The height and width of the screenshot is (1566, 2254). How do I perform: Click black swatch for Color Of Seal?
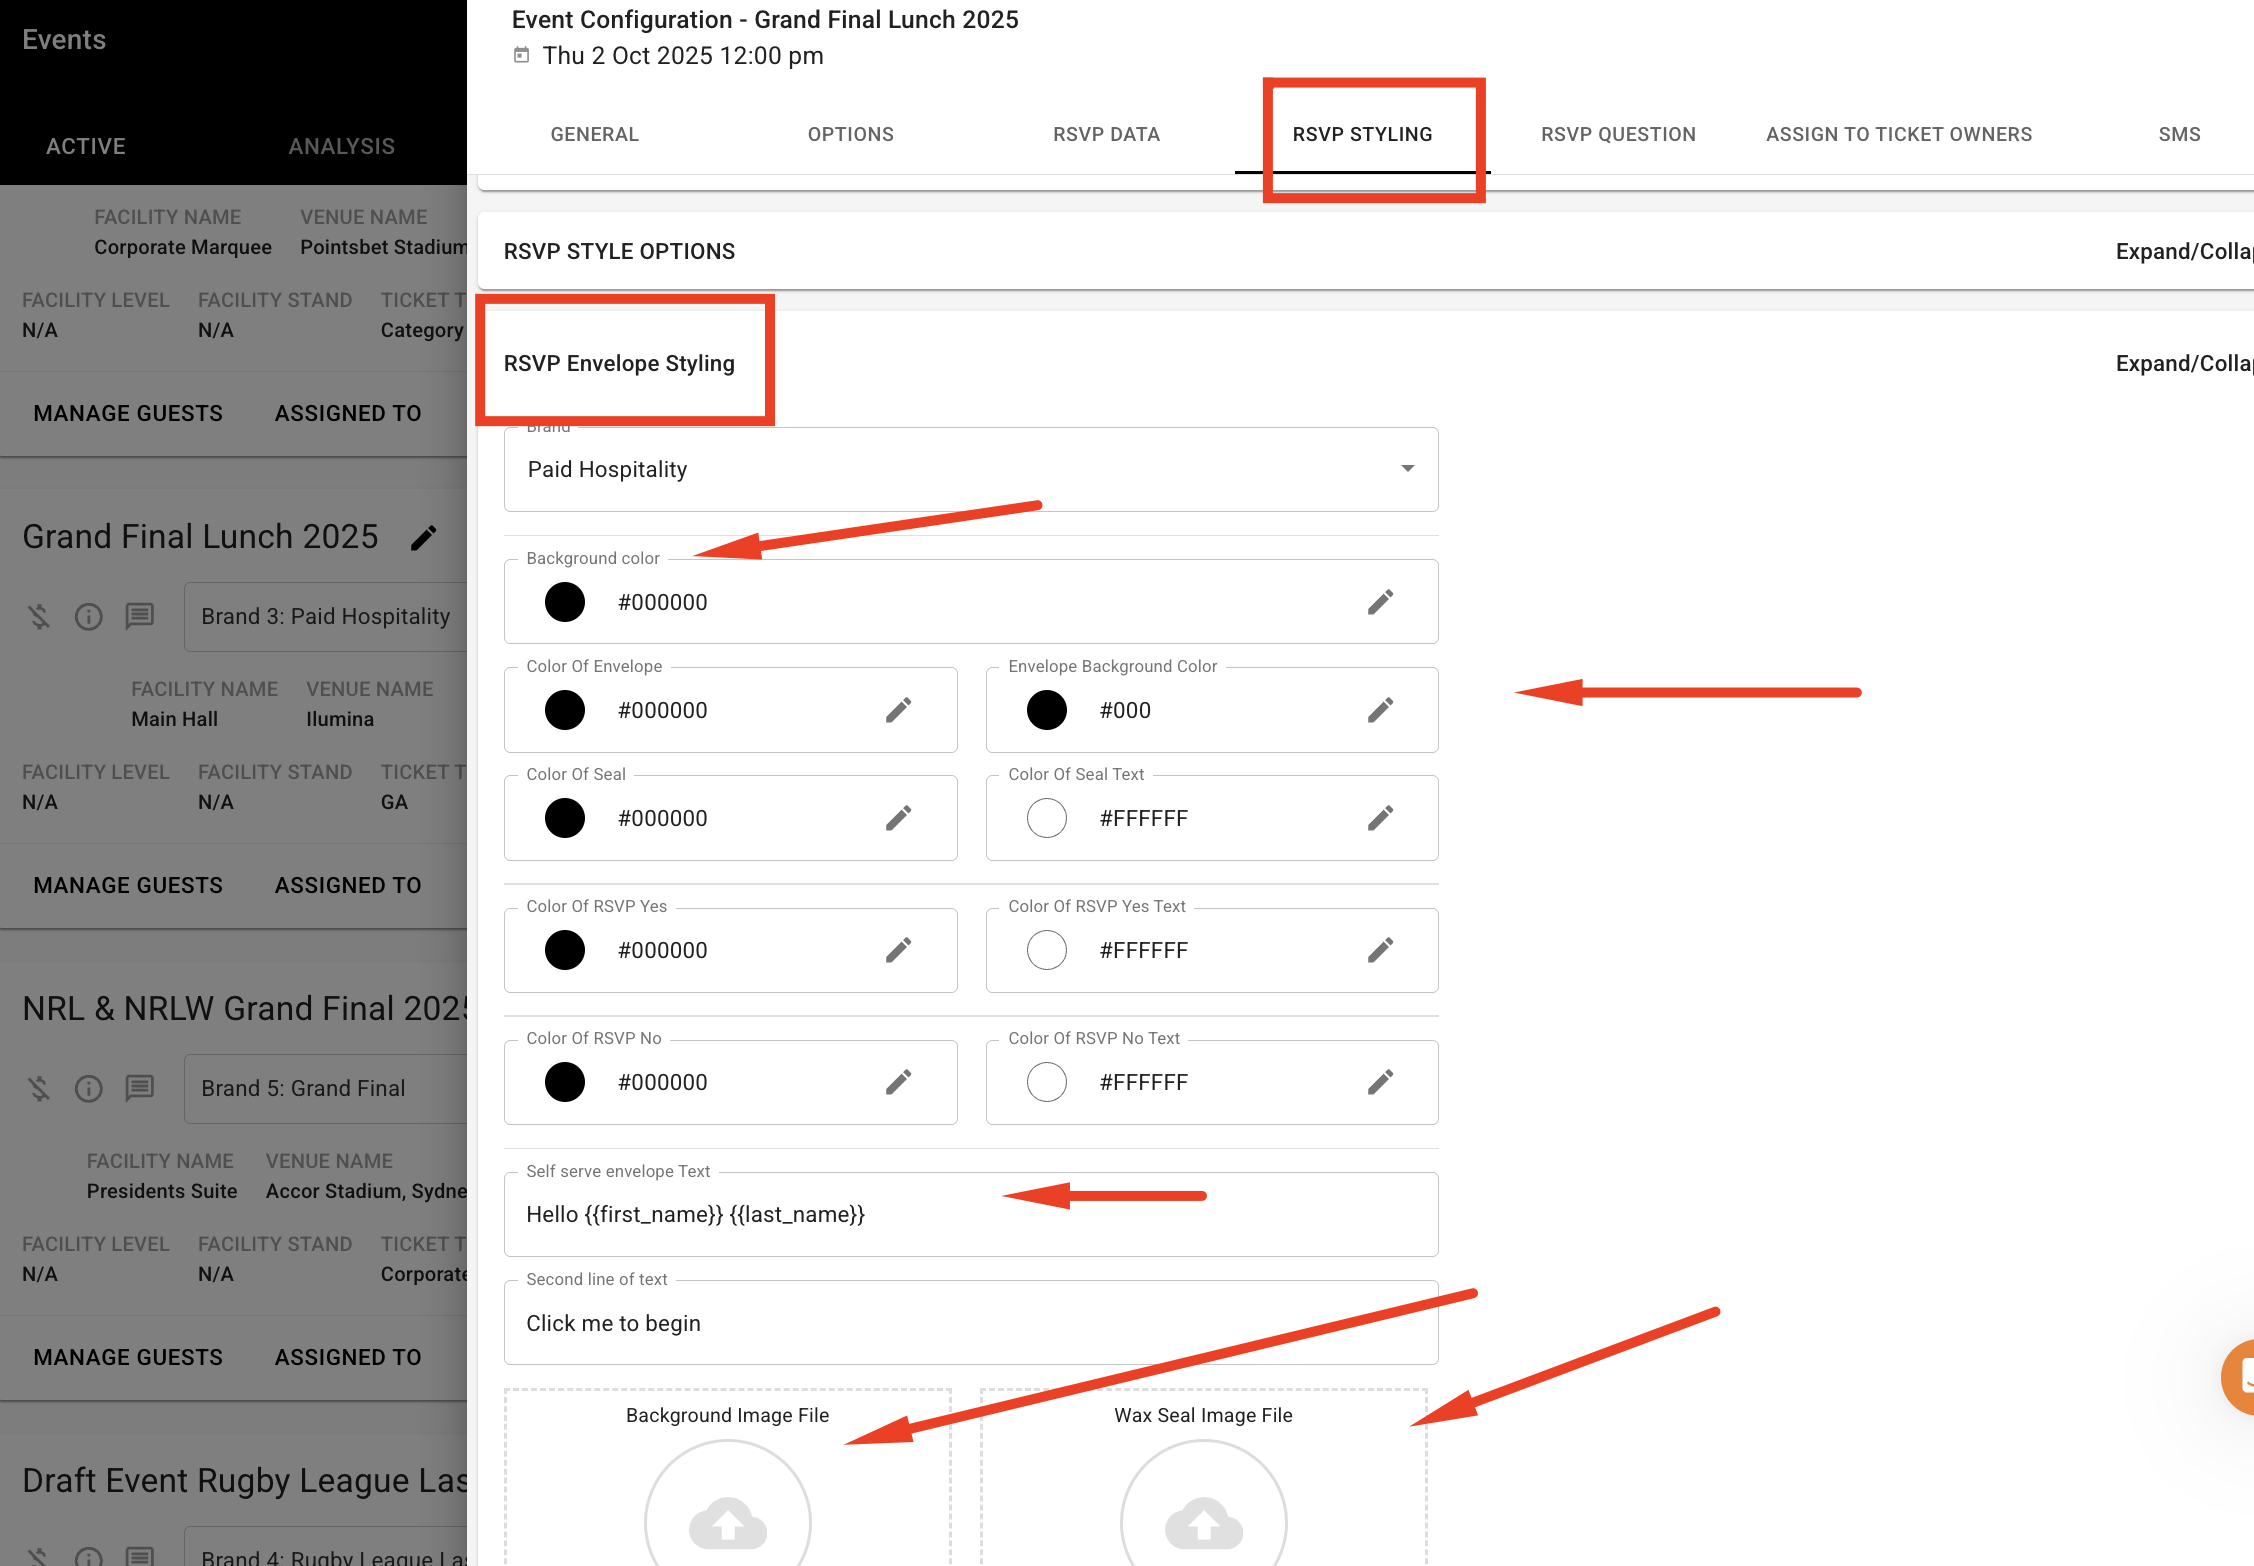(565, 818)
